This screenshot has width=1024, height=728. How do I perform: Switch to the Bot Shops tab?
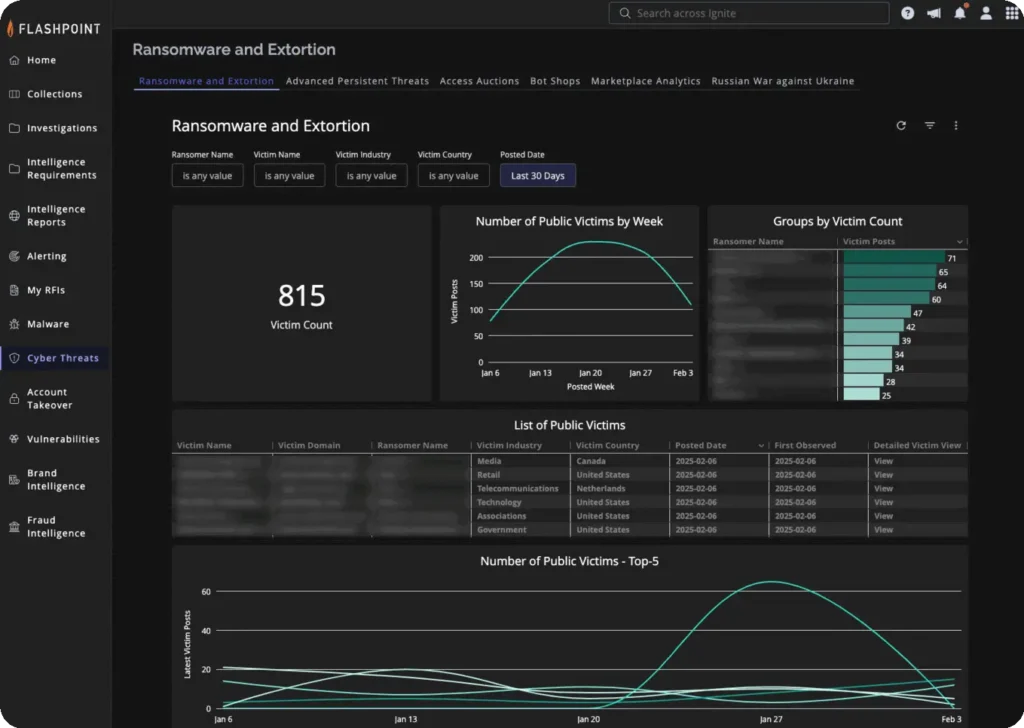[555, 81]
